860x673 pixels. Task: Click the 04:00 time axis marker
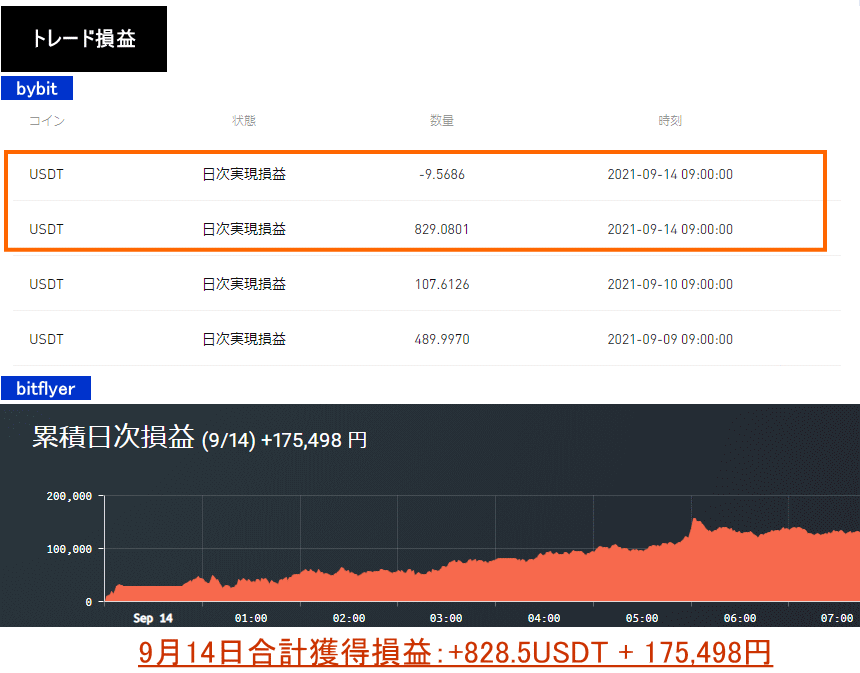pyautogui.click(x=544, y=618)
